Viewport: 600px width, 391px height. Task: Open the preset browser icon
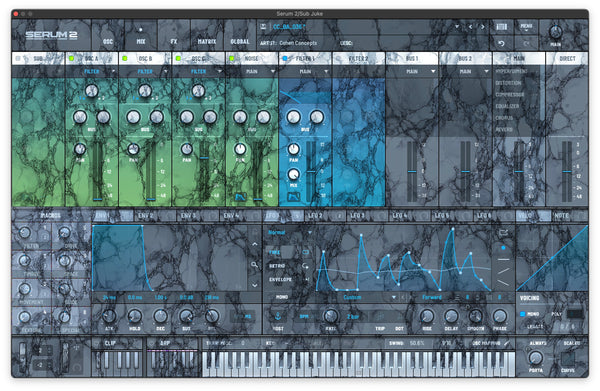click(x=501, y=27)
